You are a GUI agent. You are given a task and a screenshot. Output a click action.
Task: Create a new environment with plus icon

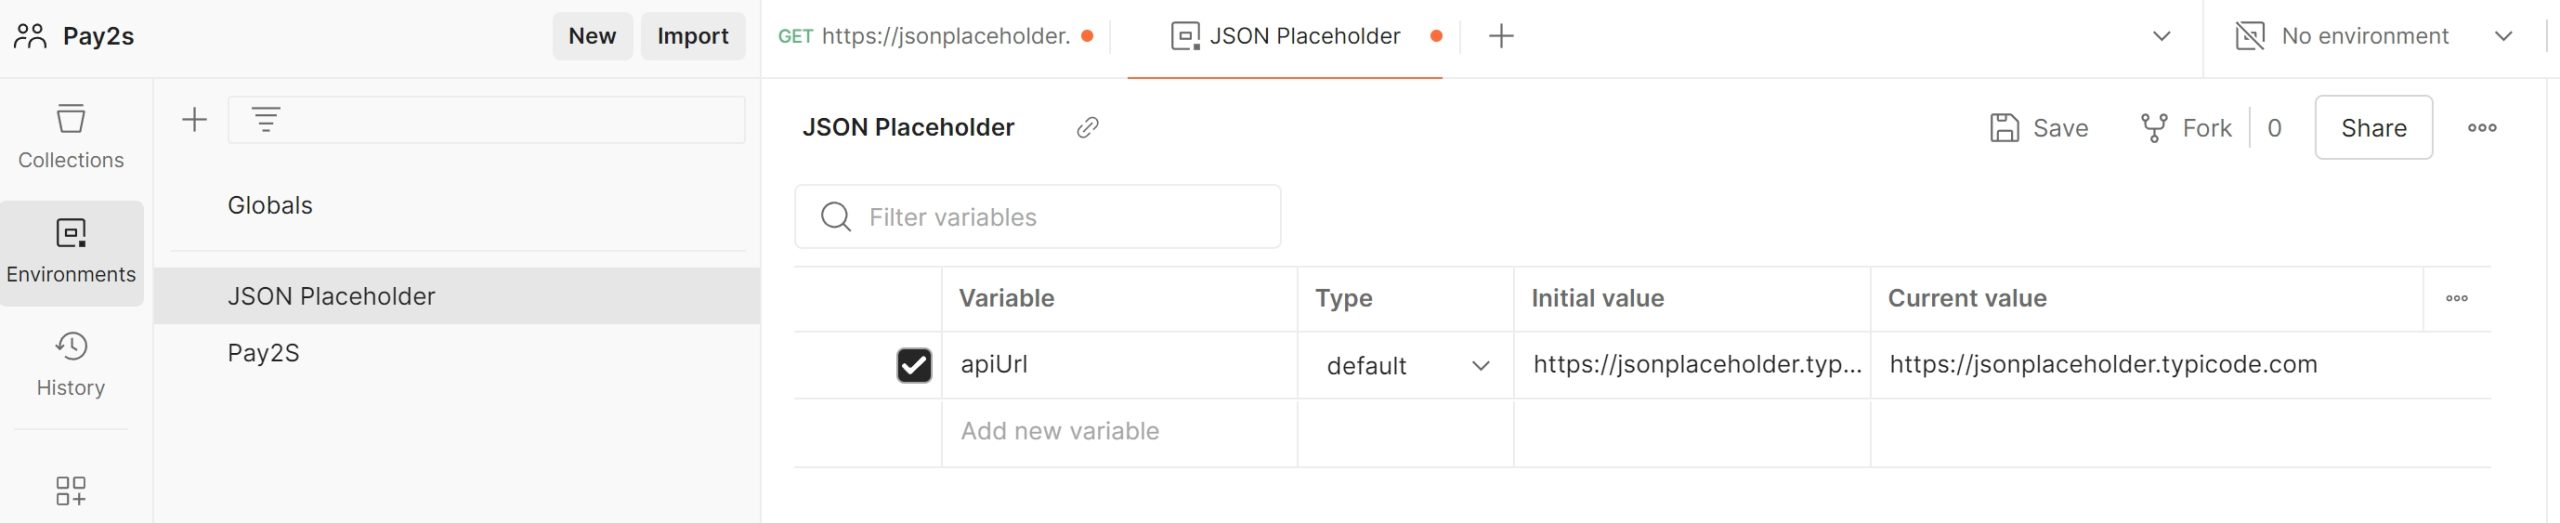point(194,120)
